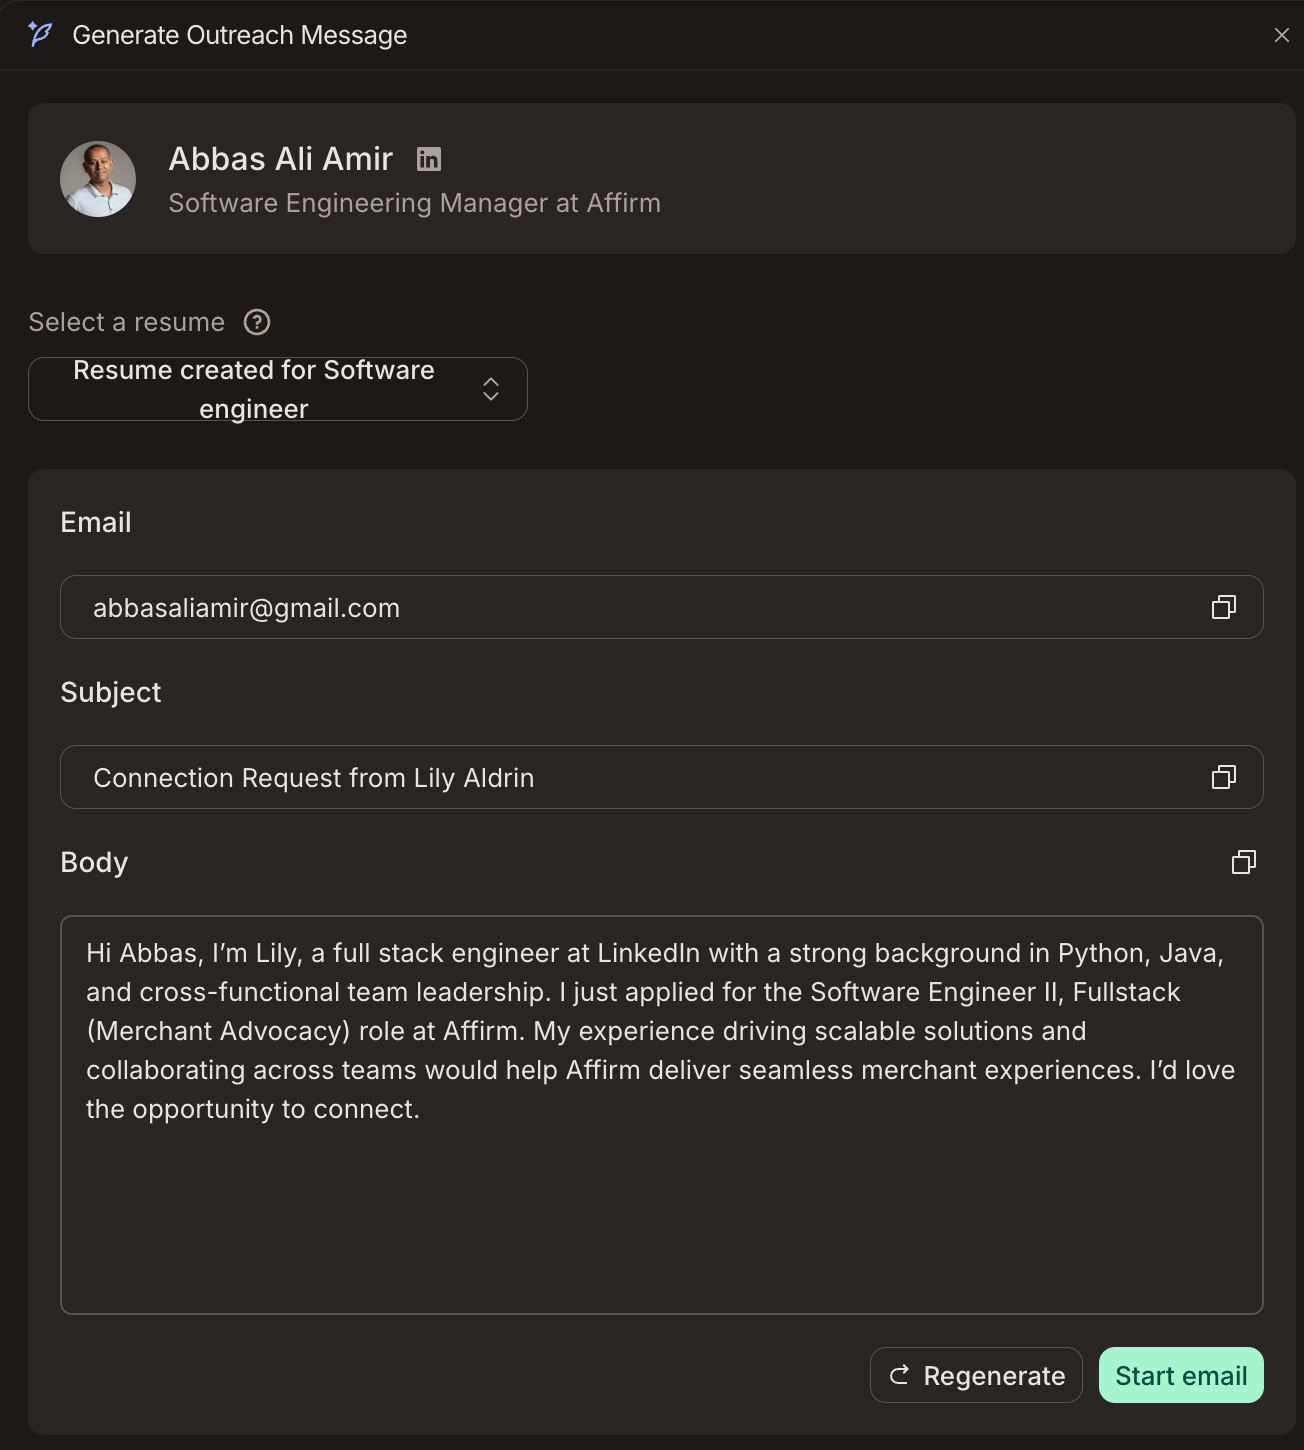Click Abbas Ali Amir's profile photo
This screenshot has width=1304, height=1450.
click(98, 179)
